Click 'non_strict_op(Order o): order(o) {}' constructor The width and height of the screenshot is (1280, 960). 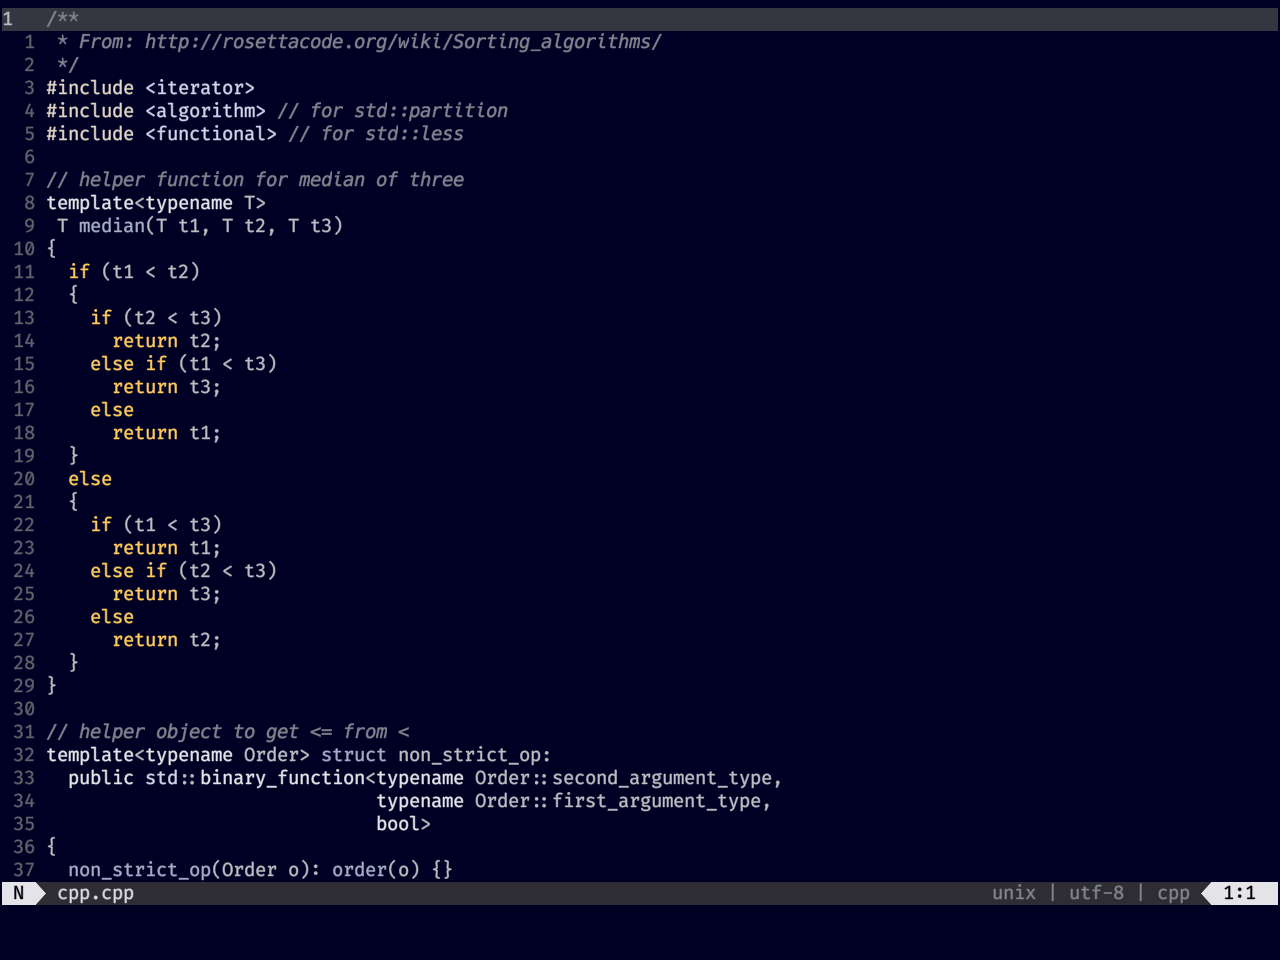tap(260, 870)
